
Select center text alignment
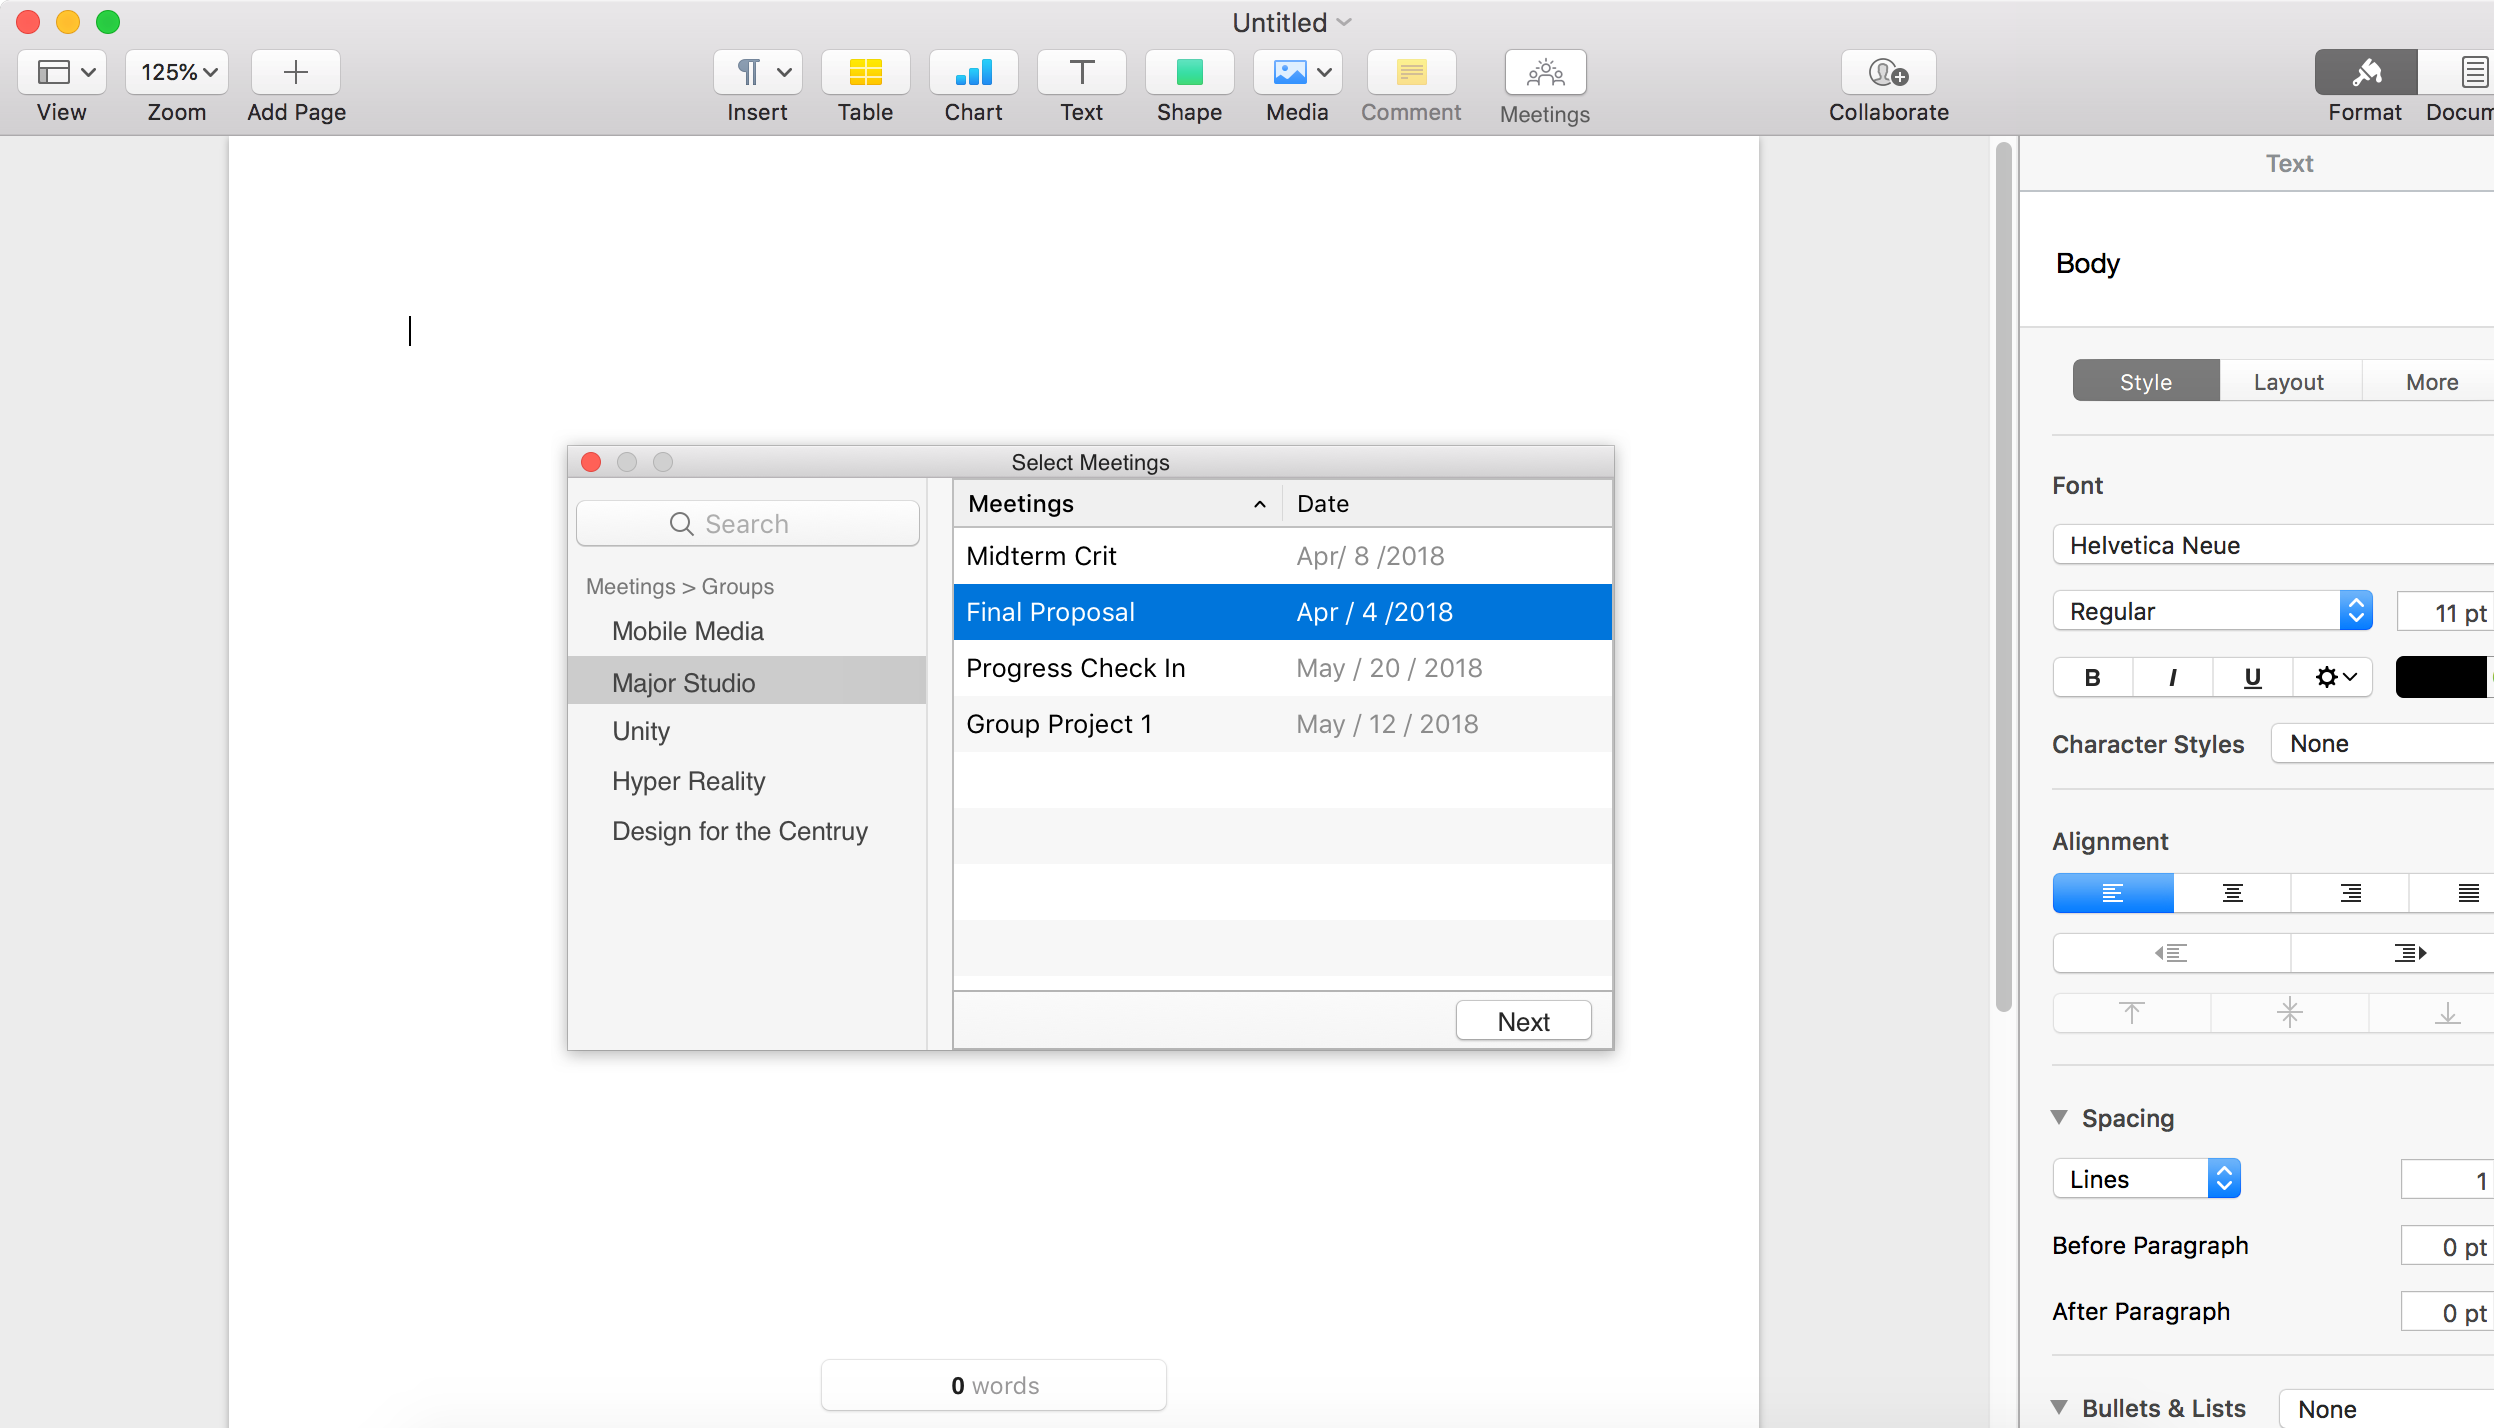(x=2232, y=893)
